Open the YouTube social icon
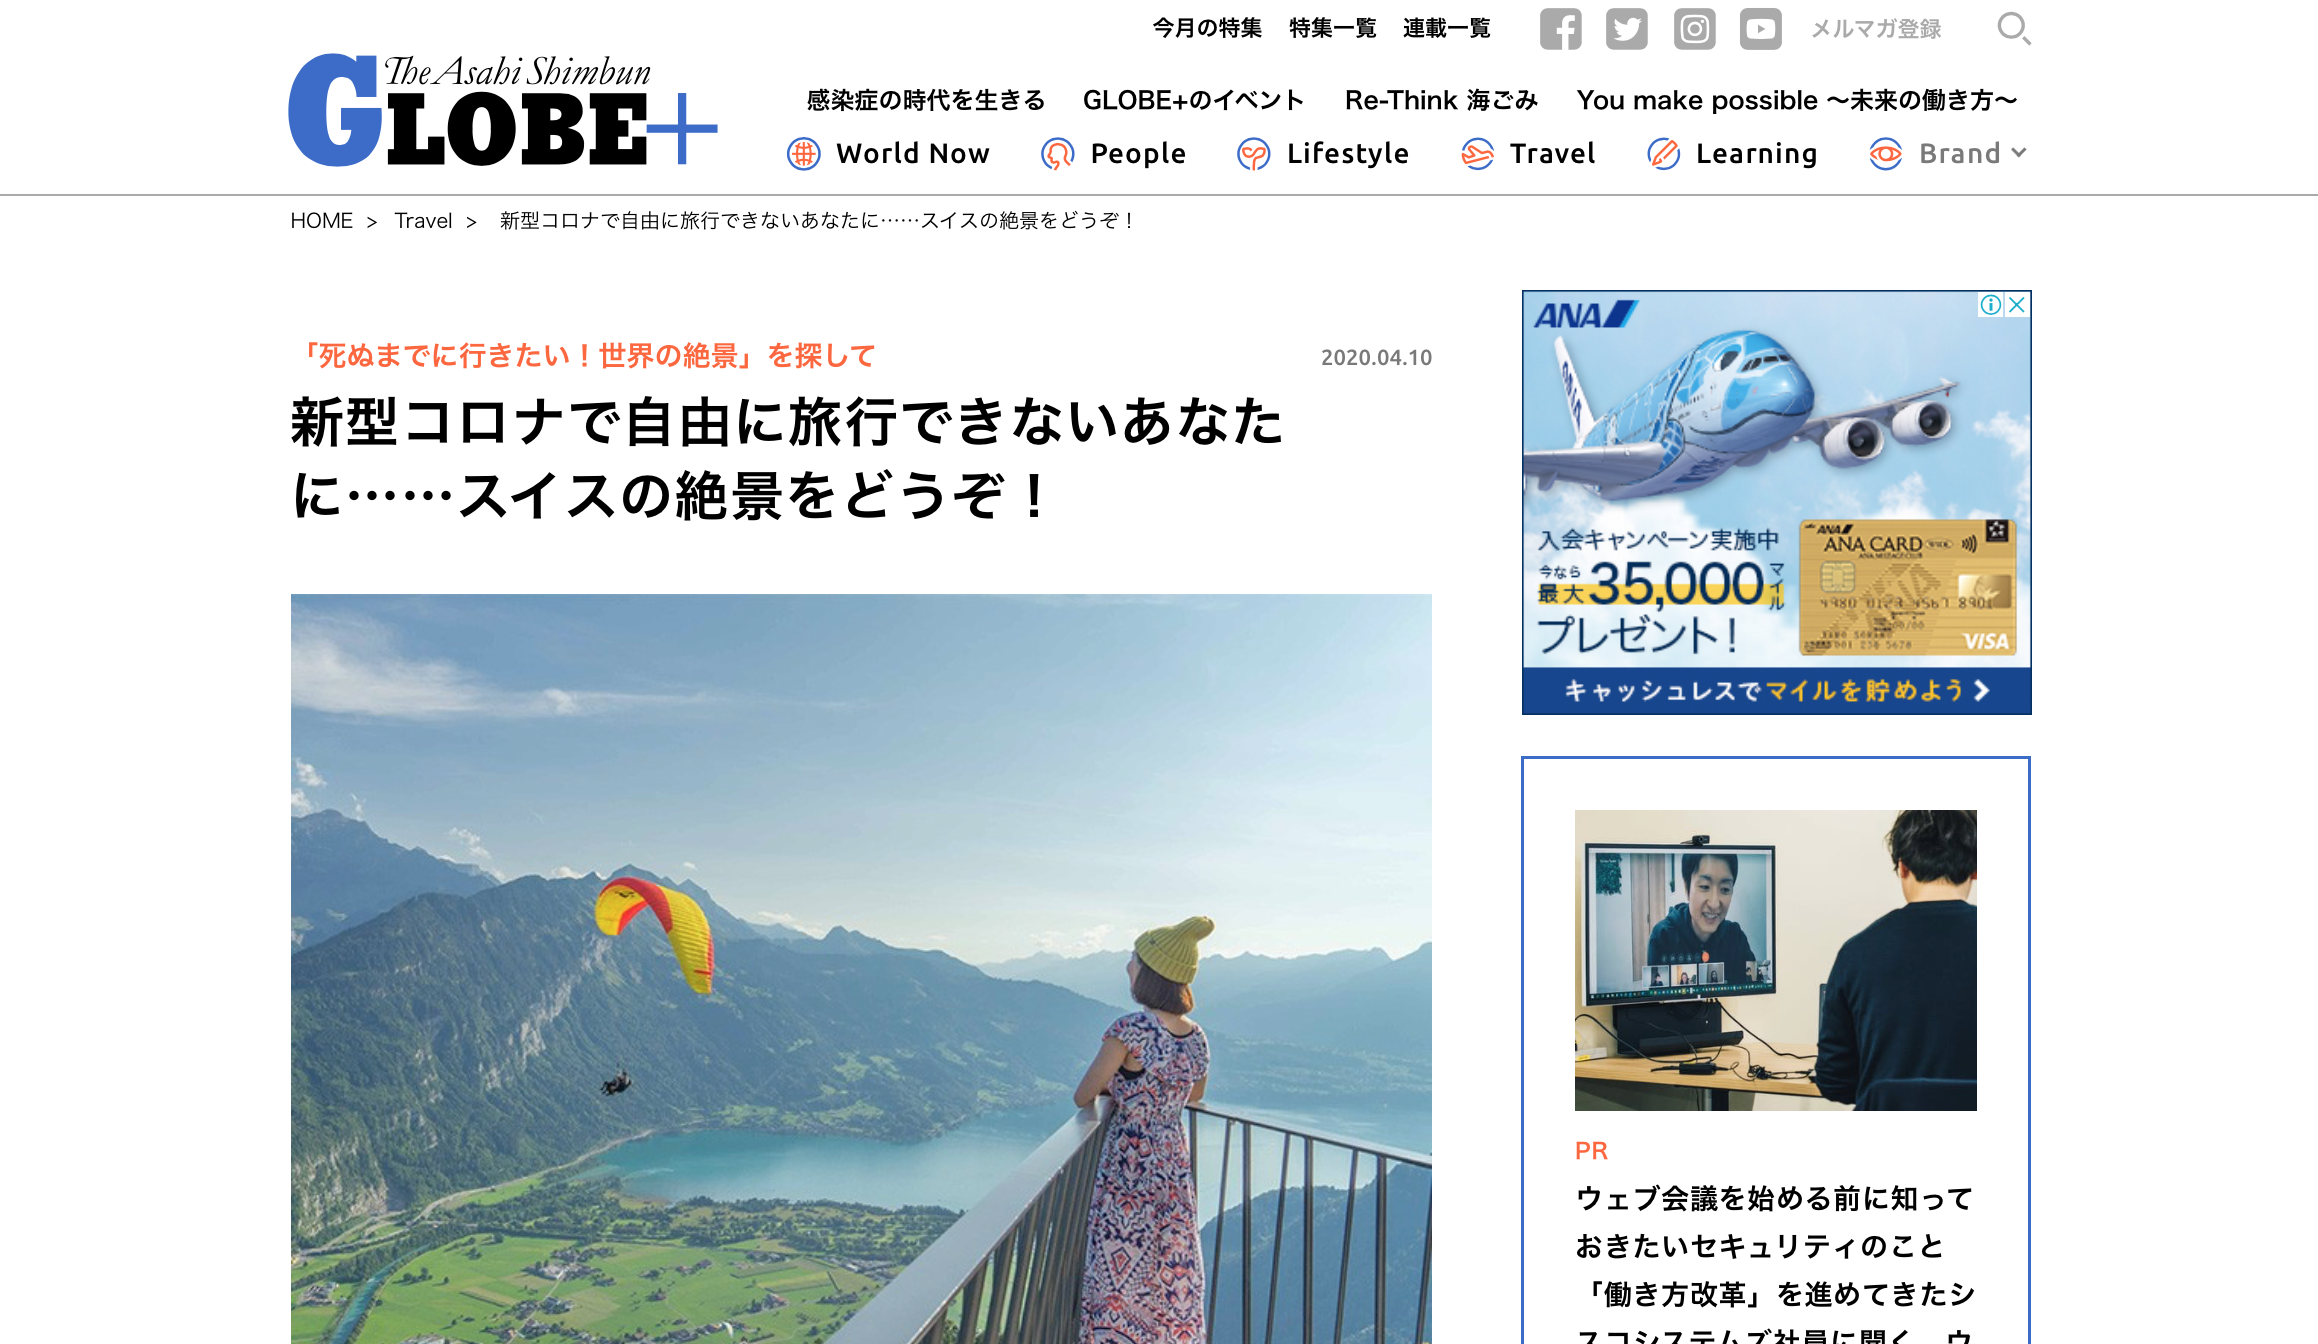This screenshot has width=2318, height=1344. [x=1760, y=28]
